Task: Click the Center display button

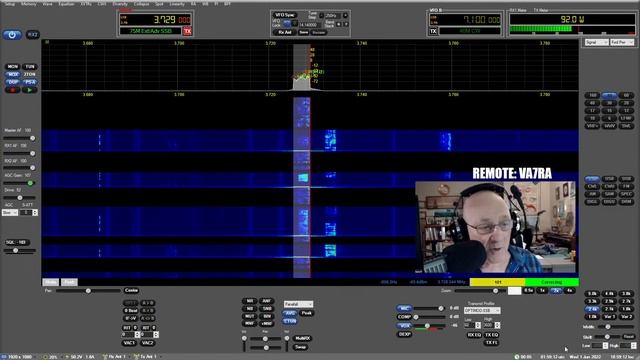Action: (x=131, y=291)
